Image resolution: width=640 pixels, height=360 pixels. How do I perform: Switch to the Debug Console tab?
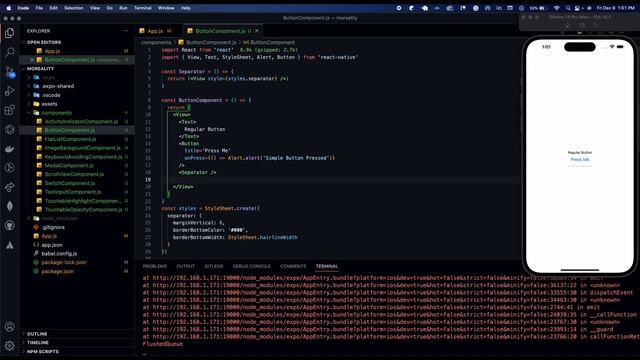tap(251, 266)
